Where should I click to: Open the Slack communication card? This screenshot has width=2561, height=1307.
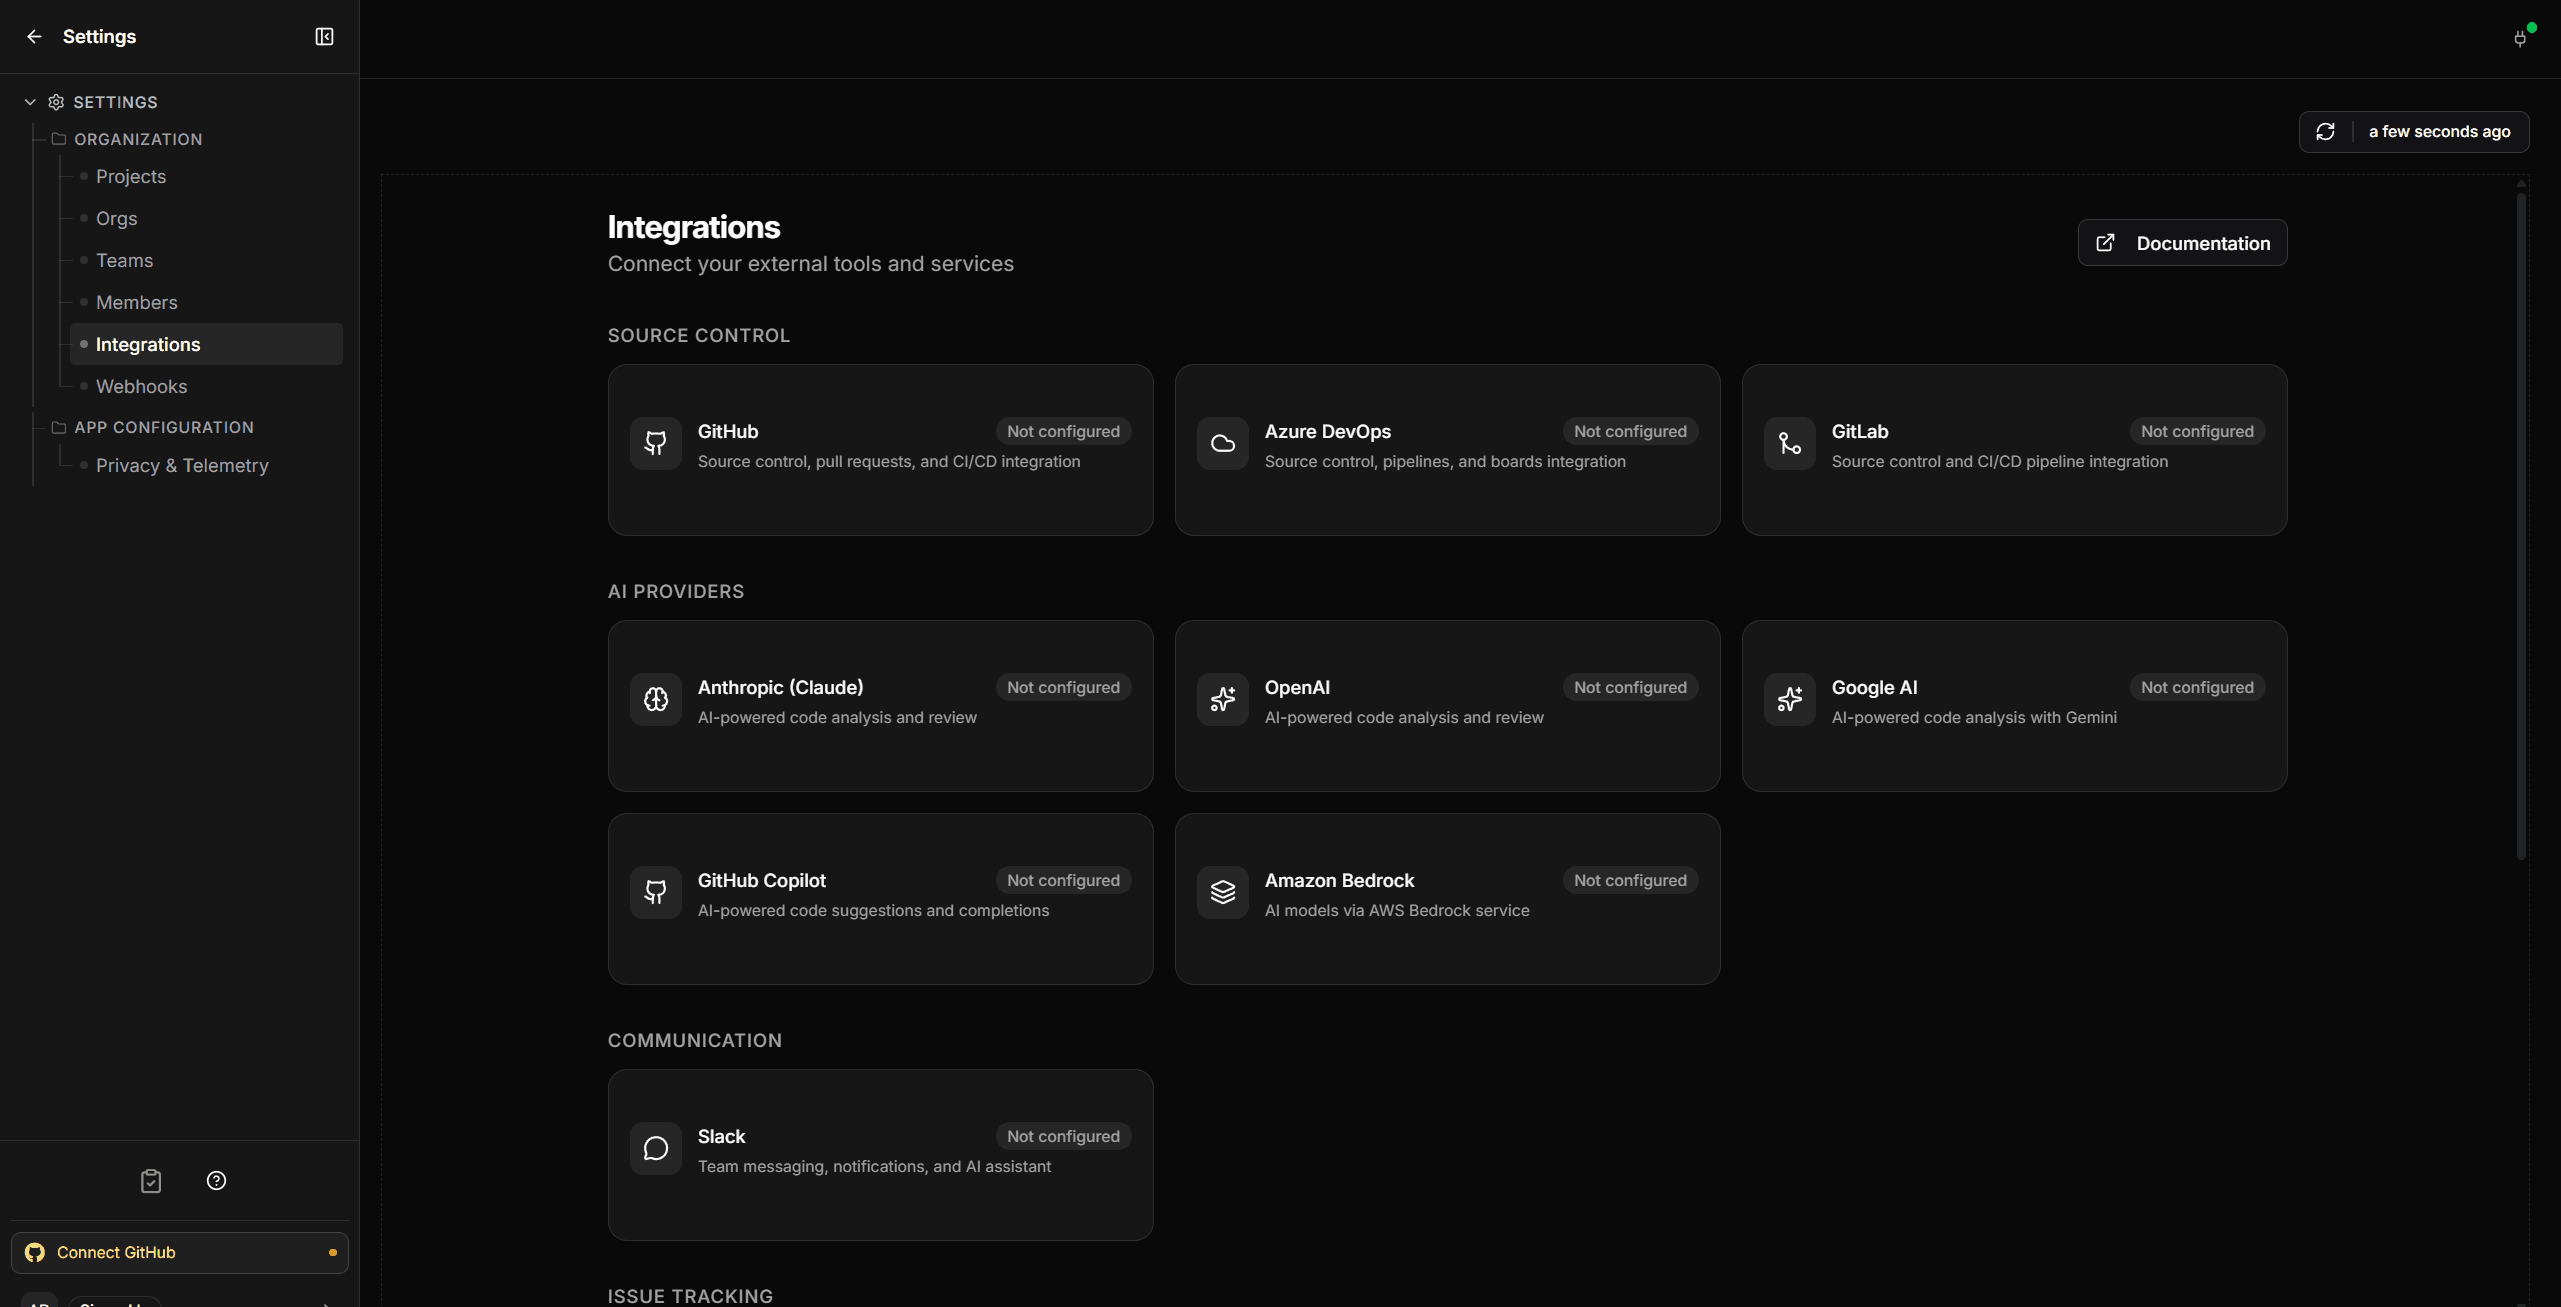point(880,1155)
